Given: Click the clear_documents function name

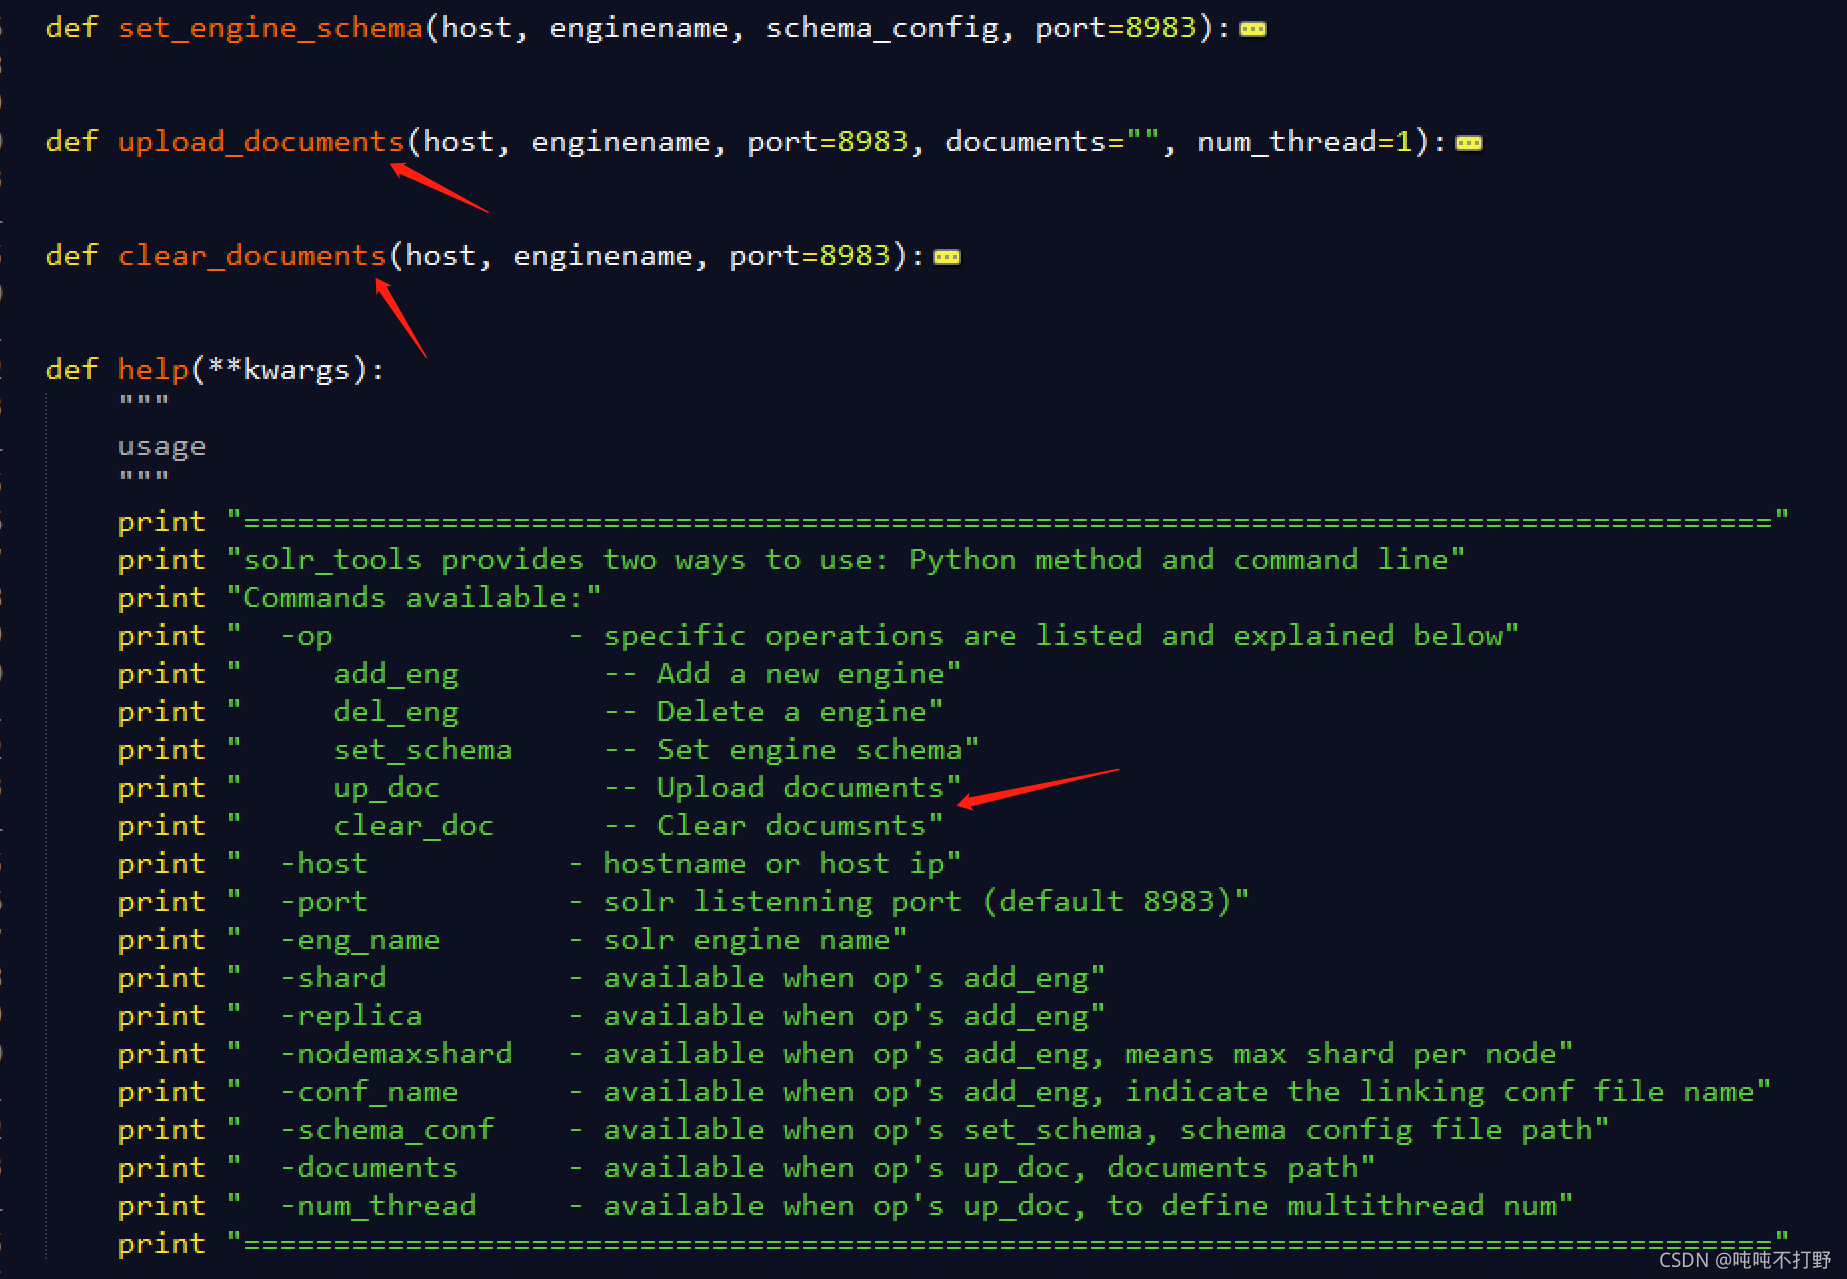Looking at the screenshot, I should point(252,256).
